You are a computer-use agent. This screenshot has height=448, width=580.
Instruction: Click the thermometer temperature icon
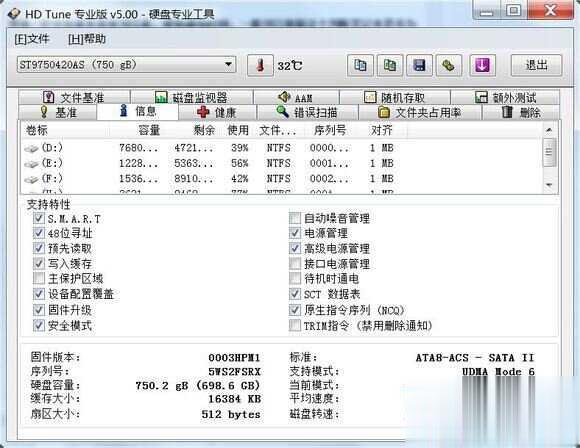pos(260,65)
